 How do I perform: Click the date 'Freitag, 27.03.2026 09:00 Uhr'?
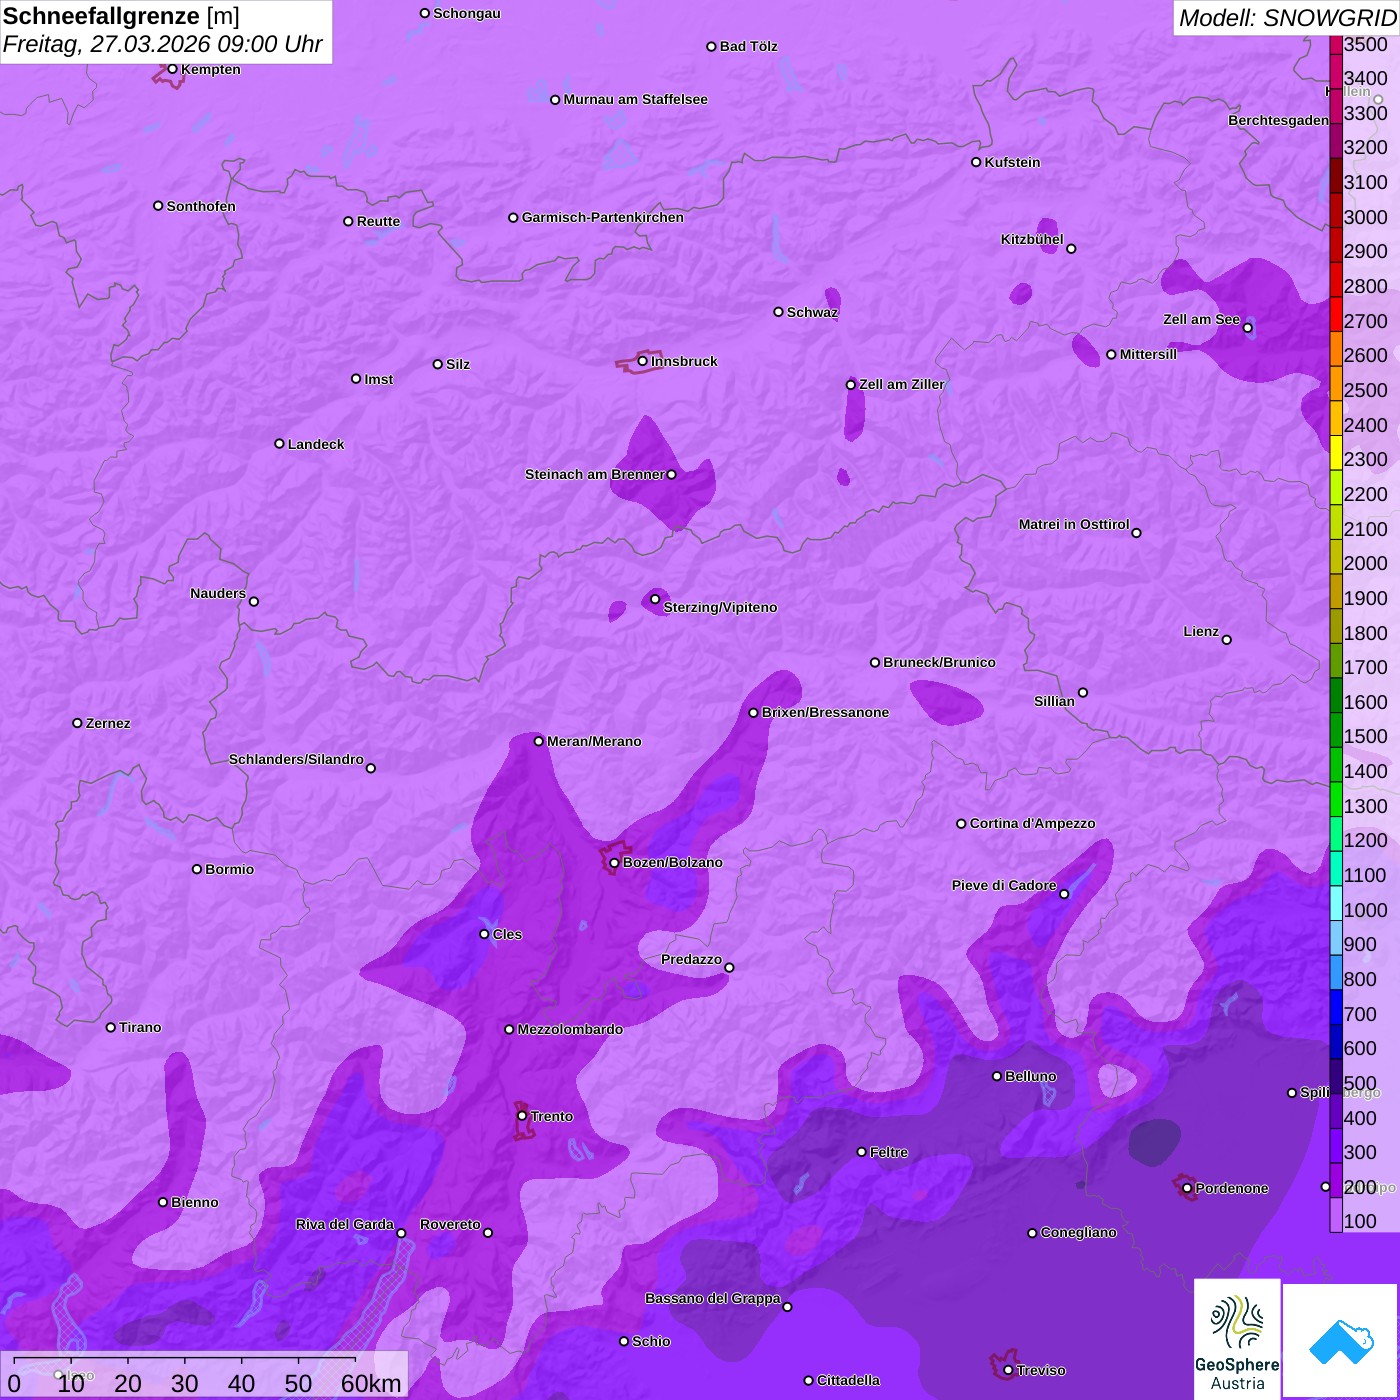163,45
